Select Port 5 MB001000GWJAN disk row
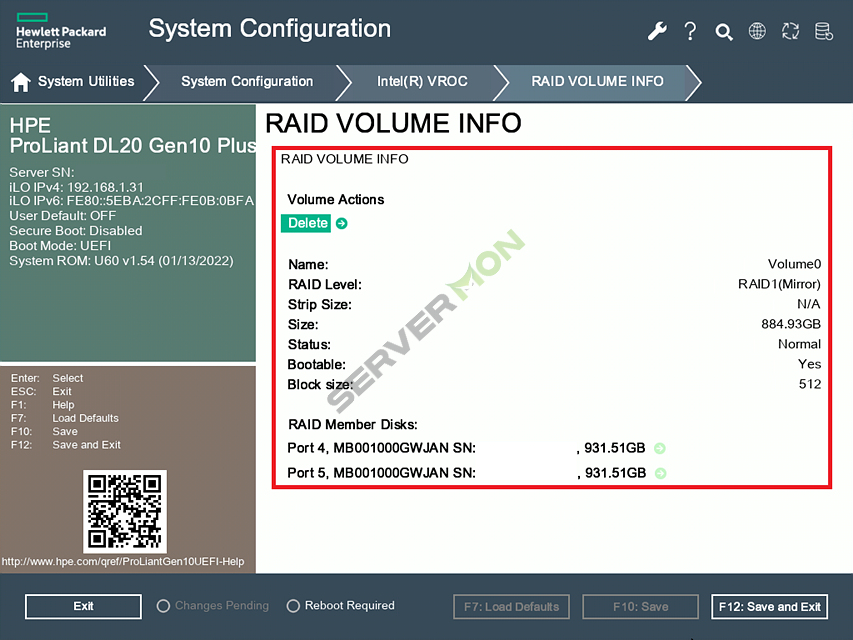The width and height of the screenshot is (853, 640). tap(477, 473)
